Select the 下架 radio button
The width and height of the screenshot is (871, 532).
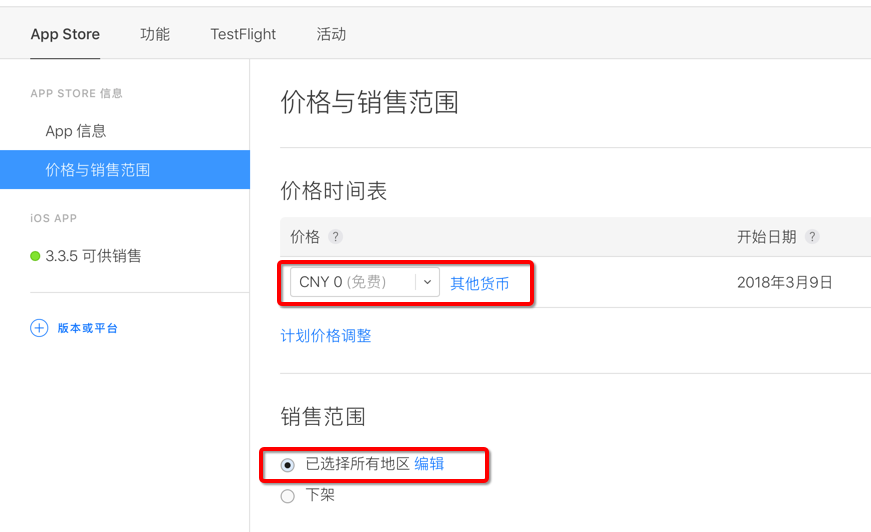[287, 496]
